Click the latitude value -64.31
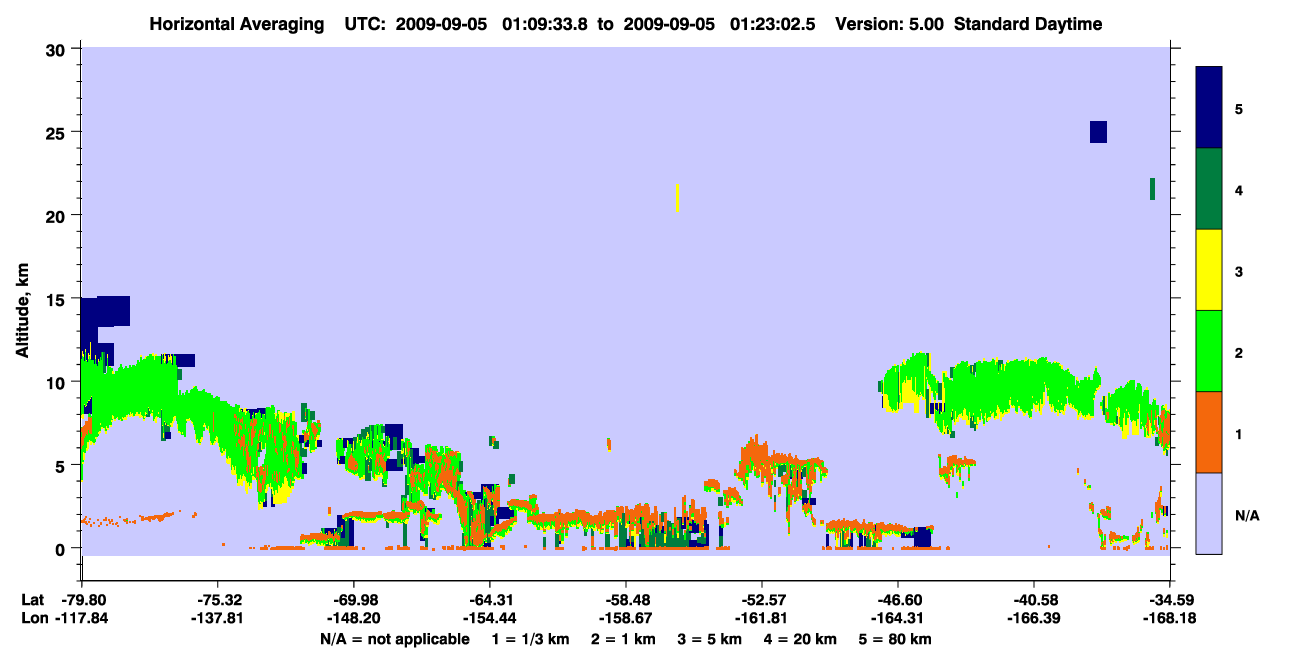Viewport: 1300px width, 667px height. coord(490,600)
